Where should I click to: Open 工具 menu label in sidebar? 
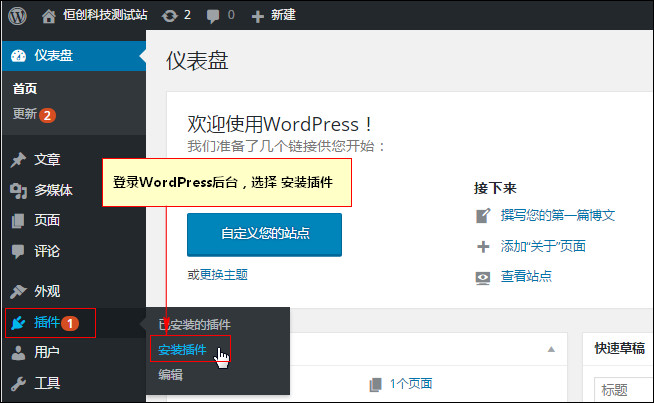click(x=47, y=383)
